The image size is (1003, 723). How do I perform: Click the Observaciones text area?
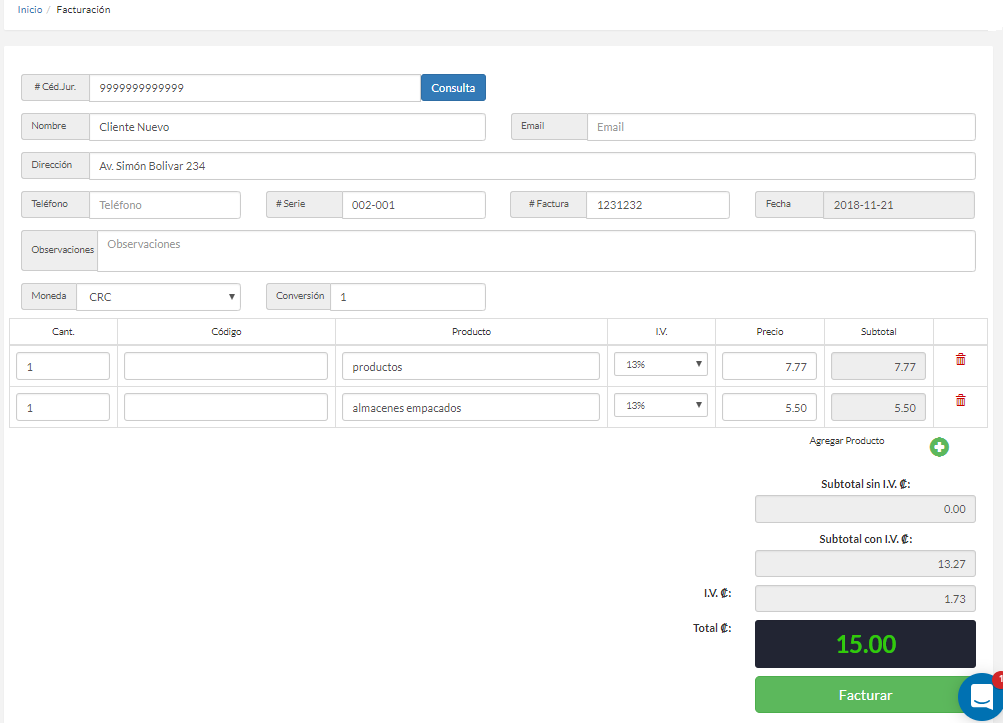[535, 251]
